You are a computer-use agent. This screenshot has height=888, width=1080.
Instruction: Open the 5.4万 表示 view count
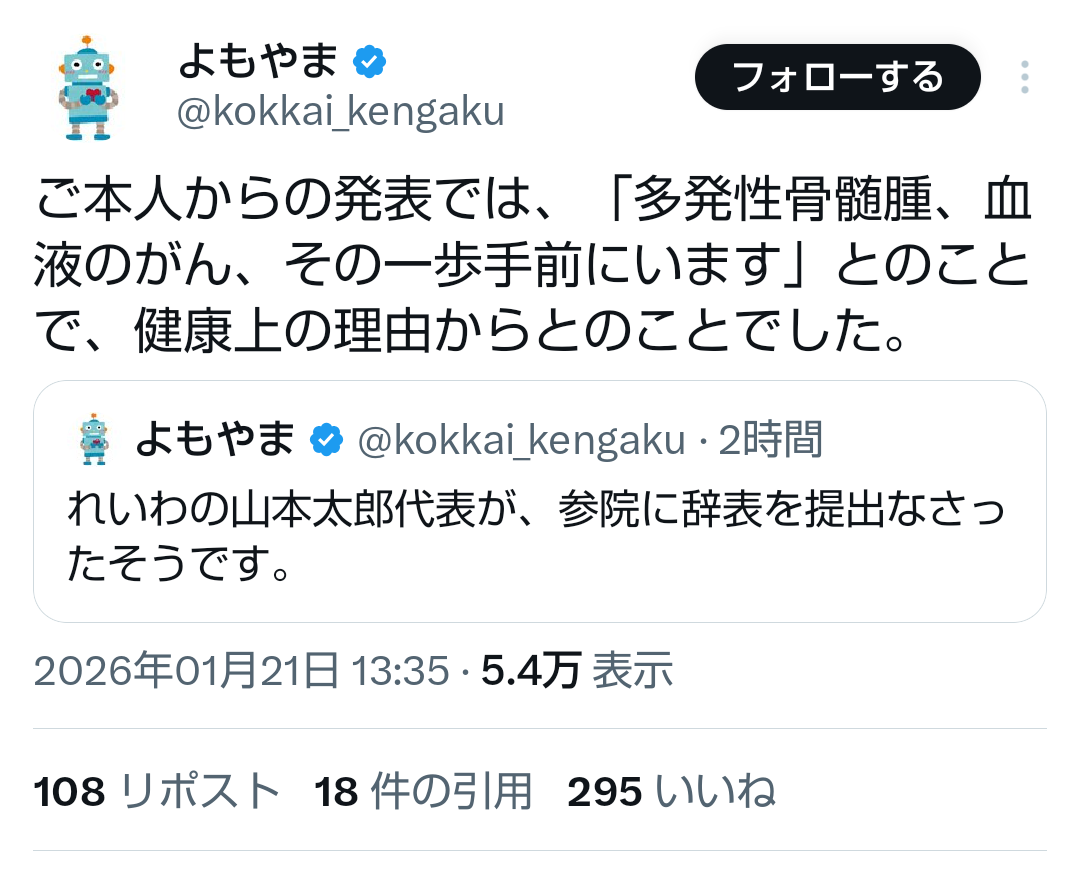(x=577, y=672)
